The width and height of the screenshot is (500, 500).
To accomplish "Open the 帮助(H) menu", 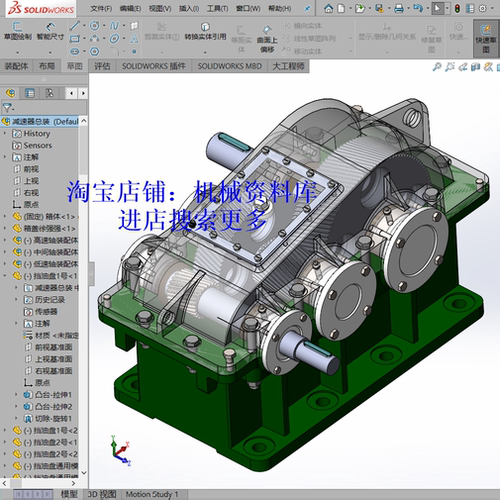I will (x=280, y=8).
